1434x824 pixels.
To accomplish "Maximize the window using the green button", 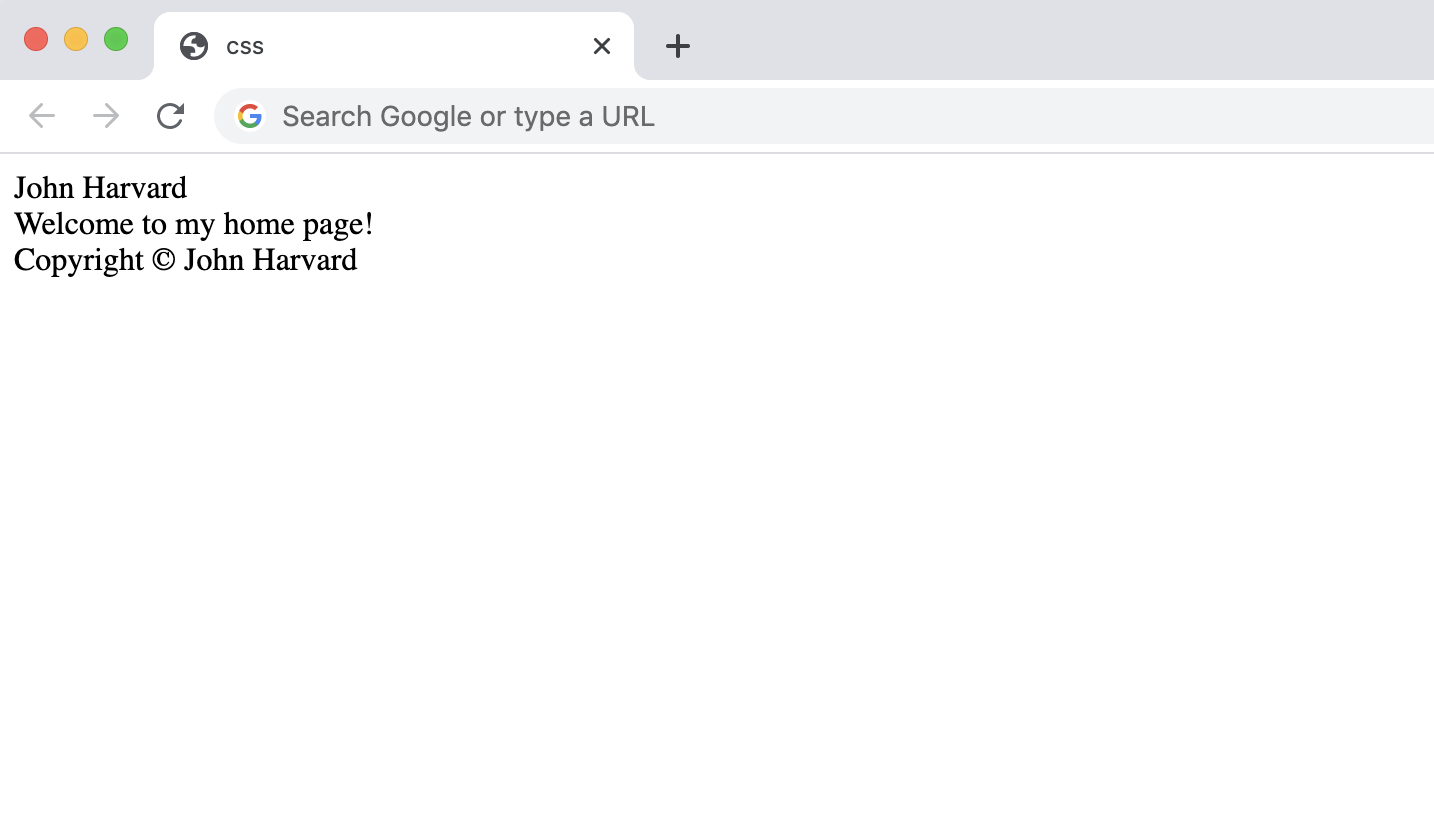I will pos(116,39).
